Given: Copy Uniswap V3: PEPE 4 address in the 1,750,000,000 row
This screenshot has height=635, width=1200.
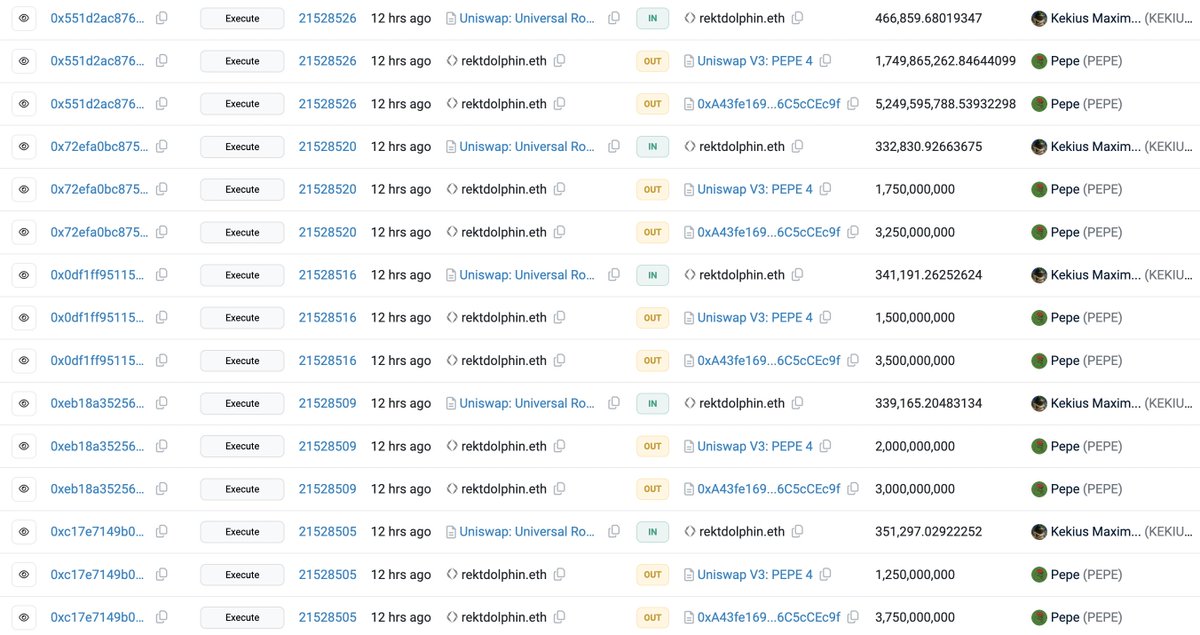Looking at the screenshot, I should (826, 189).
